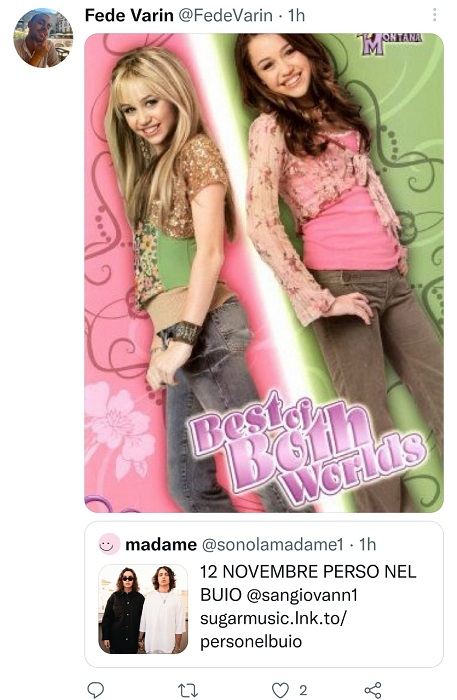This screenshot has height=700, width=457.
Task: Open the @sonolamadame1 handle
Action: (x=273, y=545)
